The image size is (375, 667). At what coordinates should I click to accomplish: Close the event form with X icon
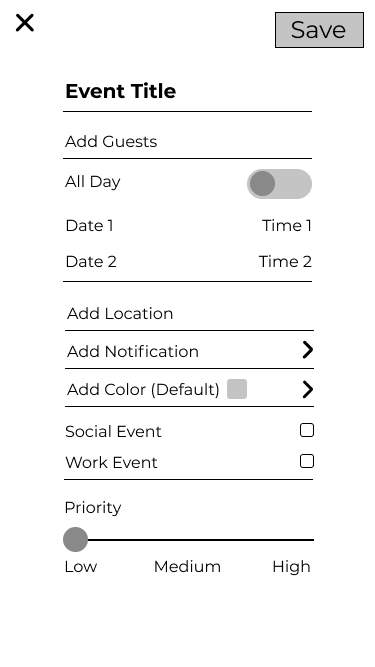[x=25, y=23]
